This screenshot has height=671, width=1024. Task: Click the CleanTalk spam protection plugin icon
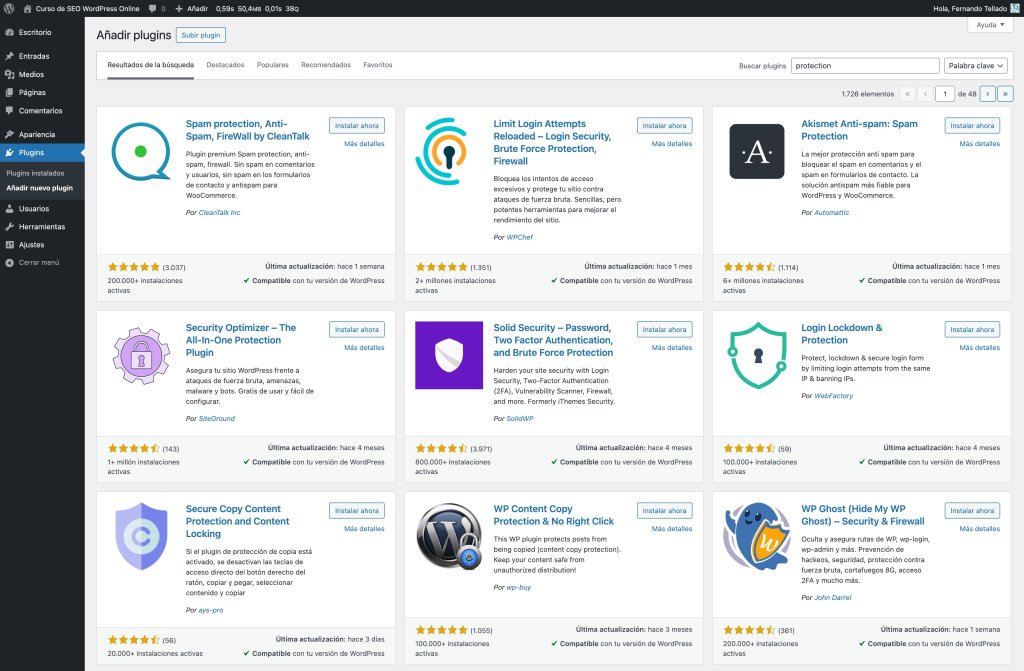pyautogui.click(x=141, y=152)
